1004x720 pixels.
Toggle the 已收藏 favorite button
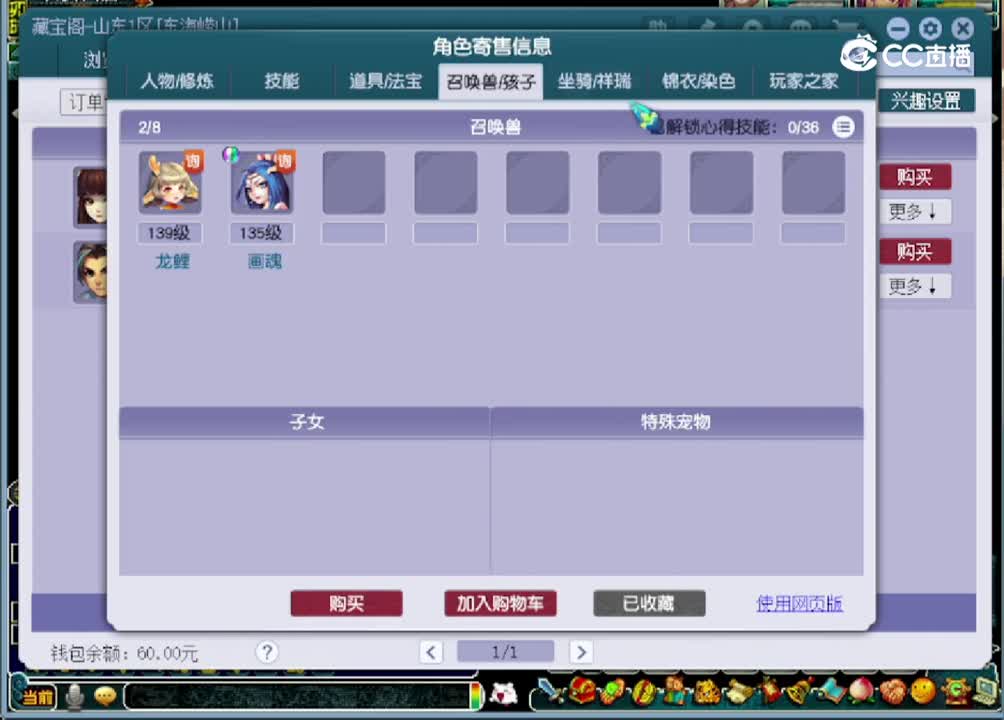[x=649, y=603]
